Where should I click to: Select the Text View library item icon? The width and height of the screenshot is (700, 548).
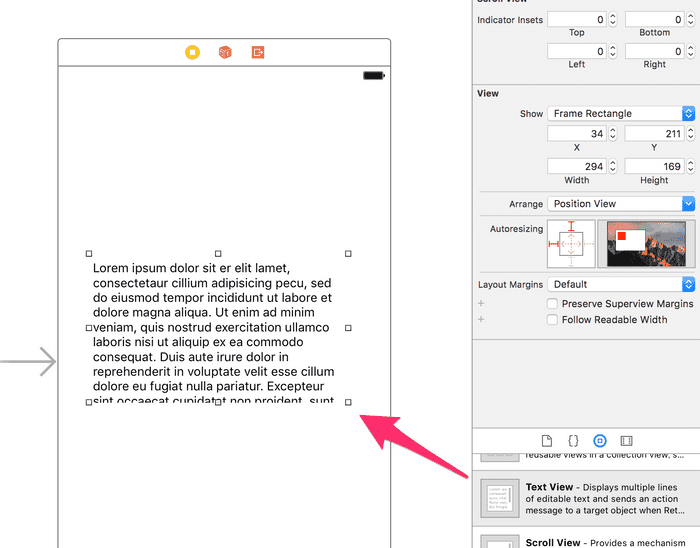click(499, 499)
